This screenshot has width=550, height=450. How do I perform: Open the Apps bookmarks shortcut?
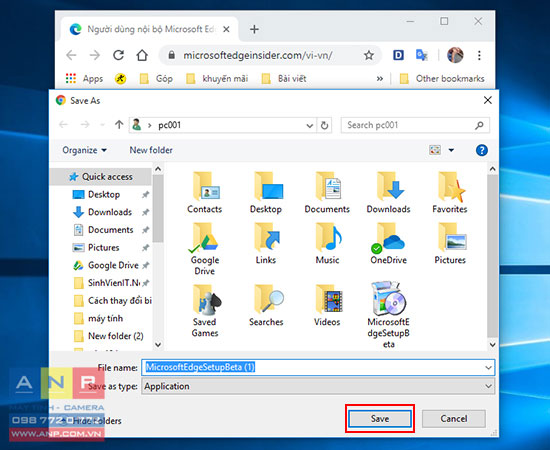(84, 79)
